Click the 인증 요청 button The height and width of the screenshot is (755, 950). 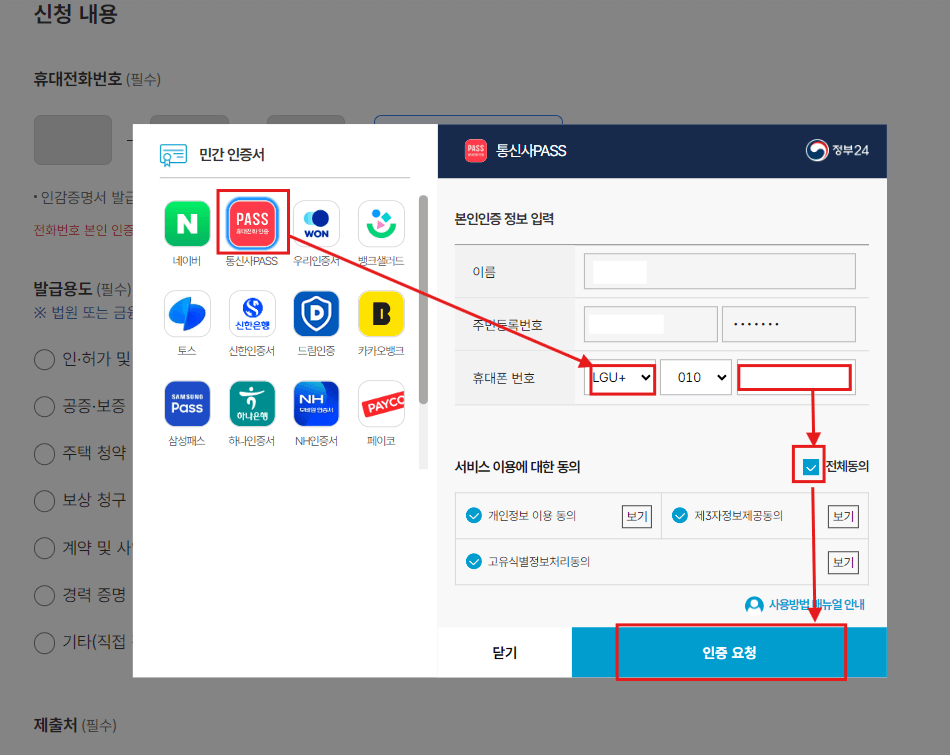pos(729,653)
